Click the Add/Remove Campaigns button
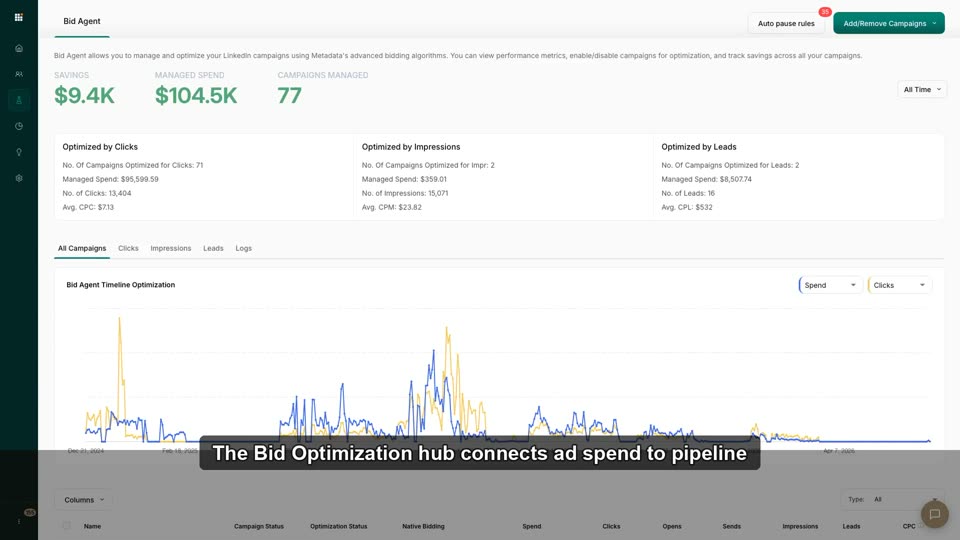 pos(888,23)
